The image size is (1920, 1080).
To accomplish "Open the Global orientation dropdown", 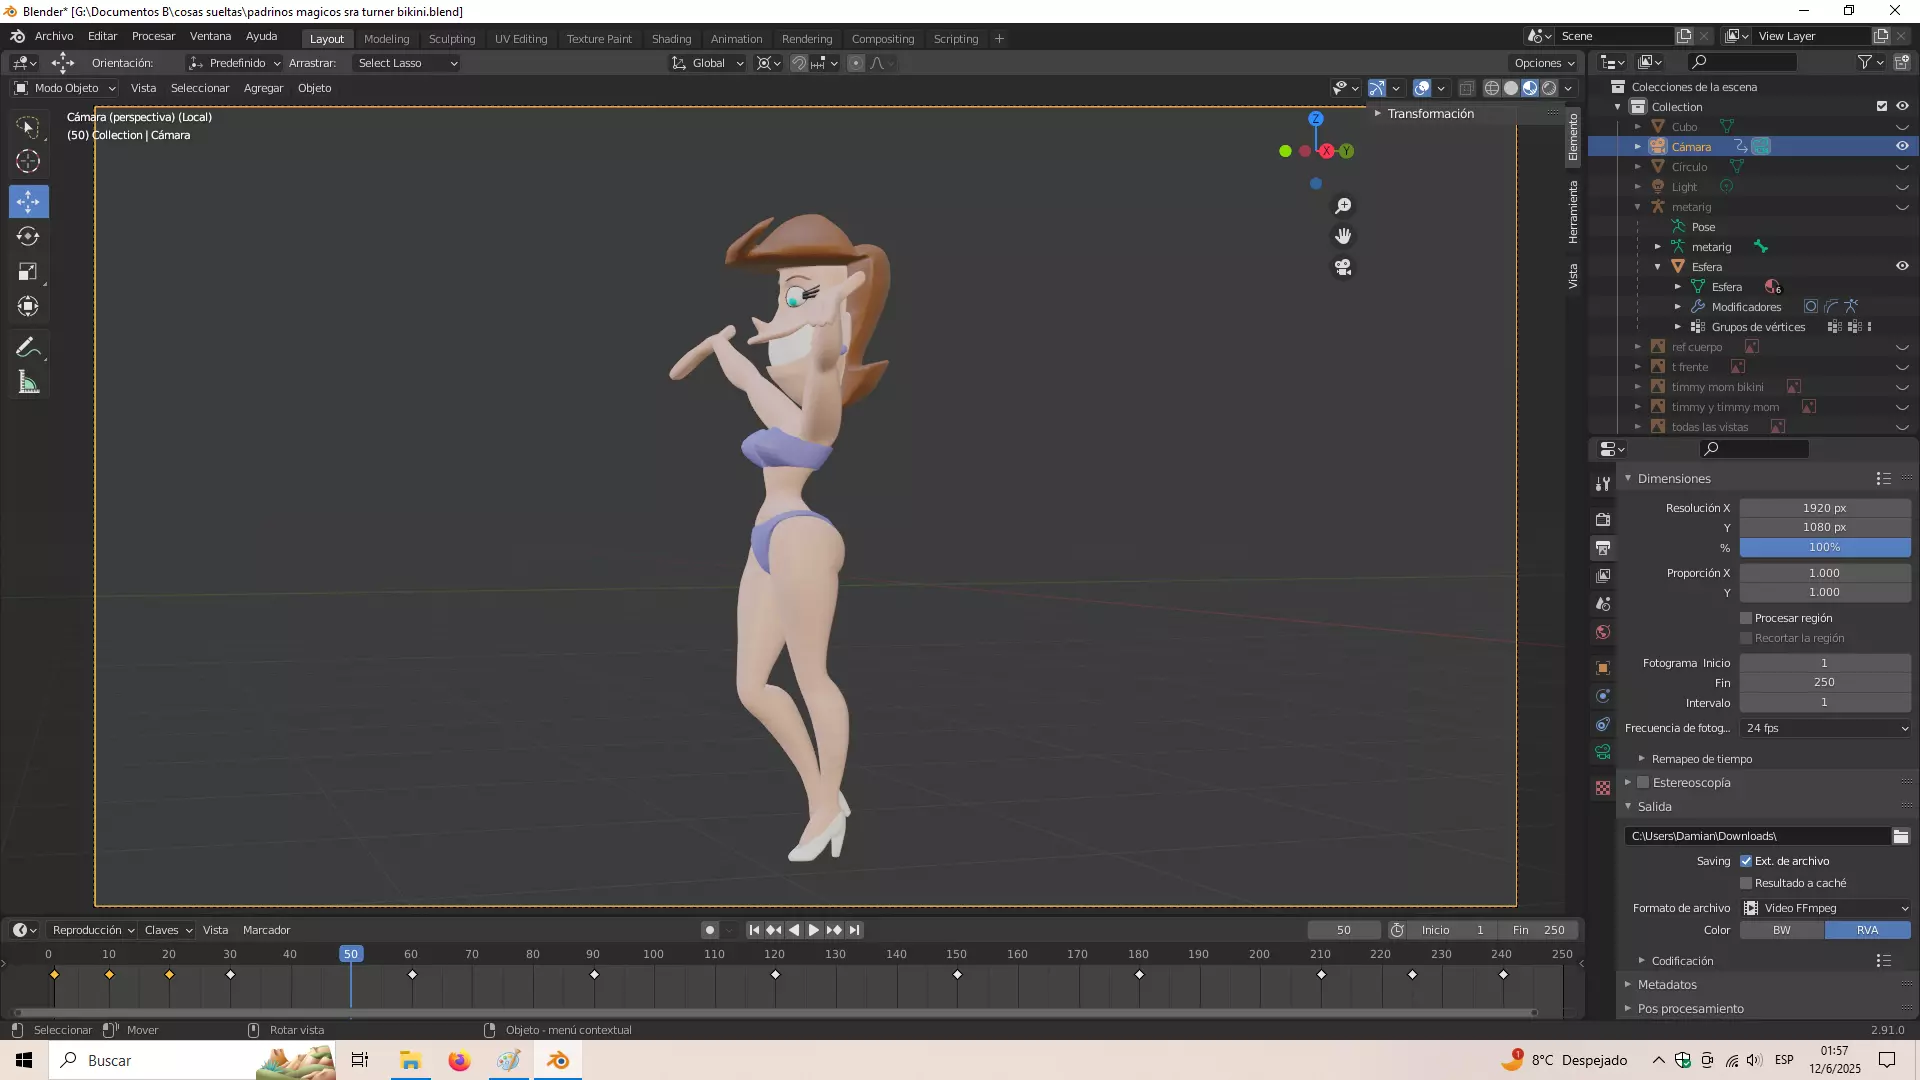I will coord(708,63).
